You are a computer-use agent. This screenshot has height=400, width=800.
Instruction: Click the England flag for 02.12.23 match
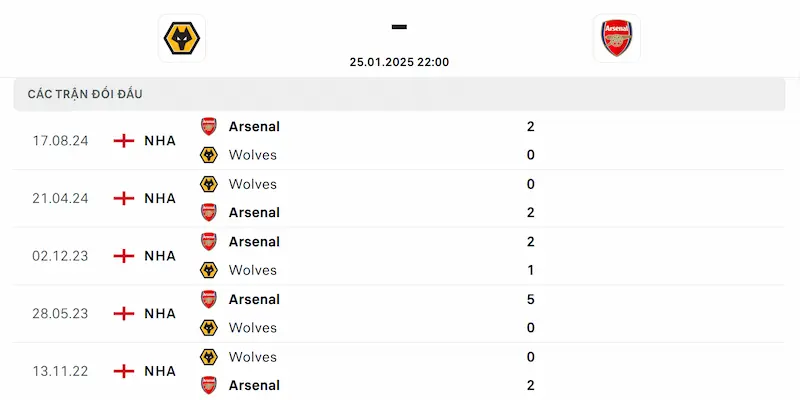[x=124, y=256]
